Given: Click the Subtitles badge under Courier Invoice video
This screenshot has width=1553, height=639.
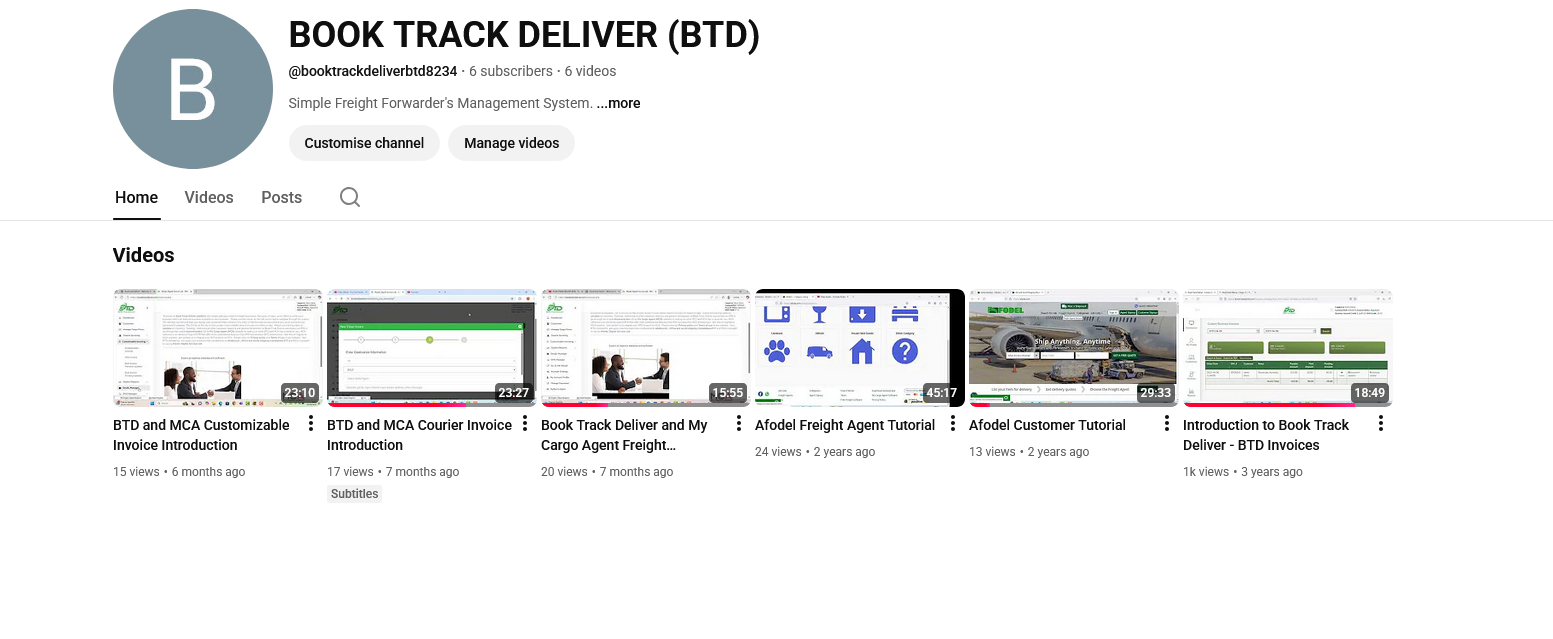Looking at the screenshot, I should click(x=354, y=493).
